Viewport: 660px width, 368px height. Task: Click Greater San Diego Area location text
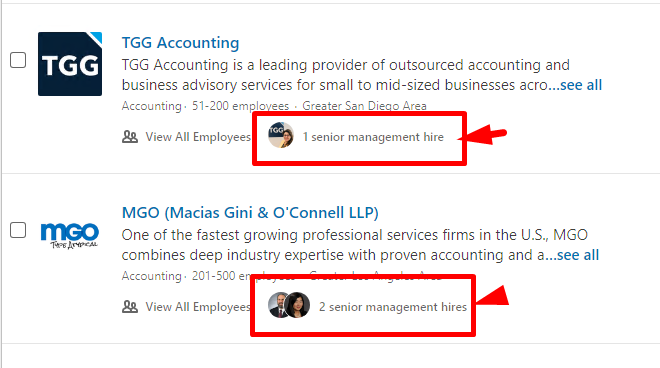click(x=365, y=106)
